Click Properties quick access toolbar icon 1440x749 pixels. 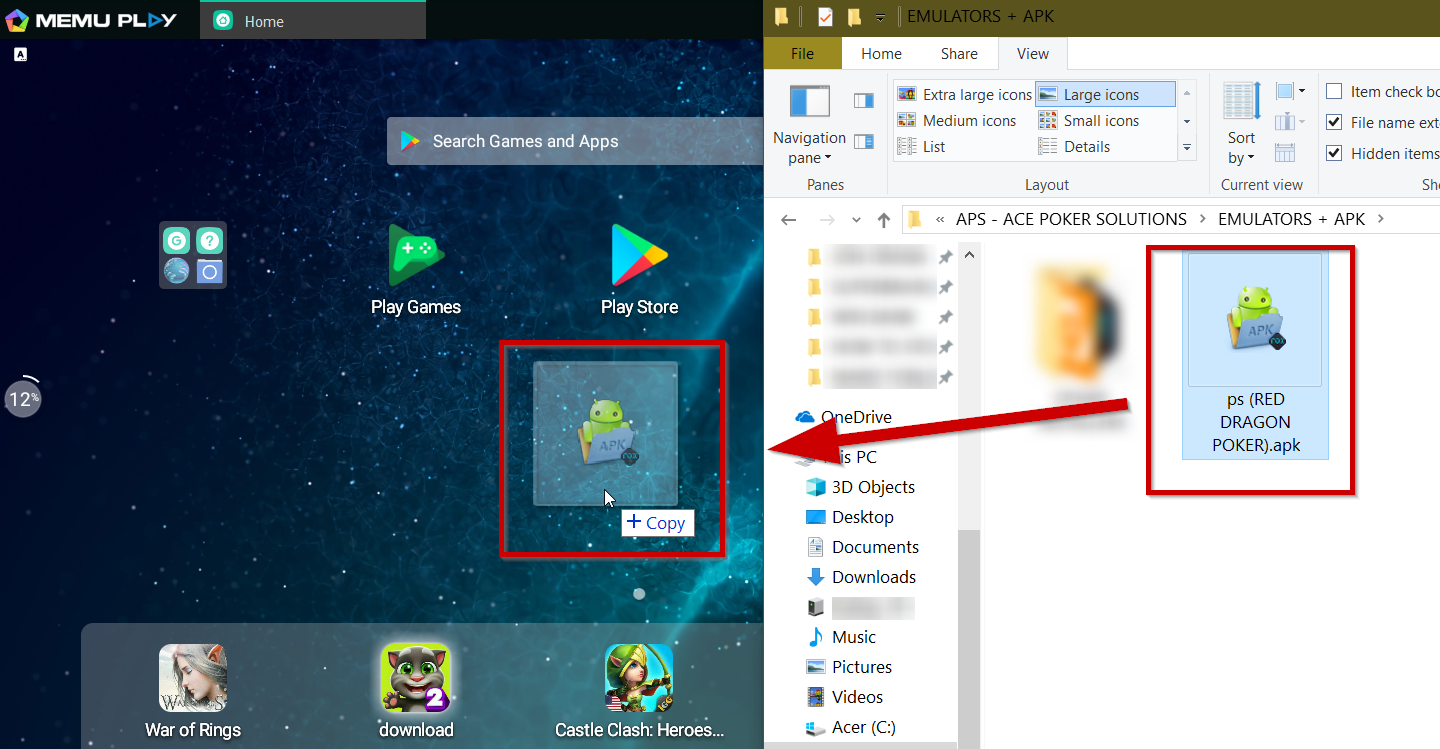coord(825,16)
